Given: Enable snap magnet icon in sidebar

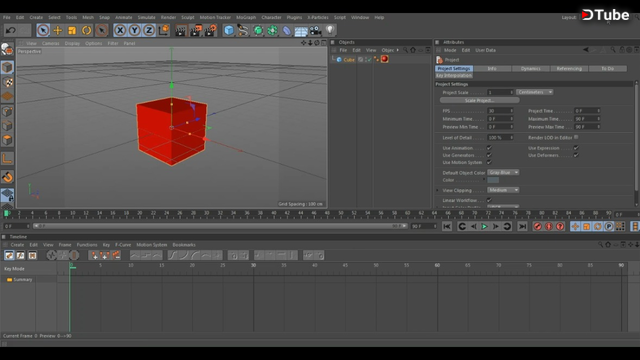Looking at the screenshot, I should 7,177.
